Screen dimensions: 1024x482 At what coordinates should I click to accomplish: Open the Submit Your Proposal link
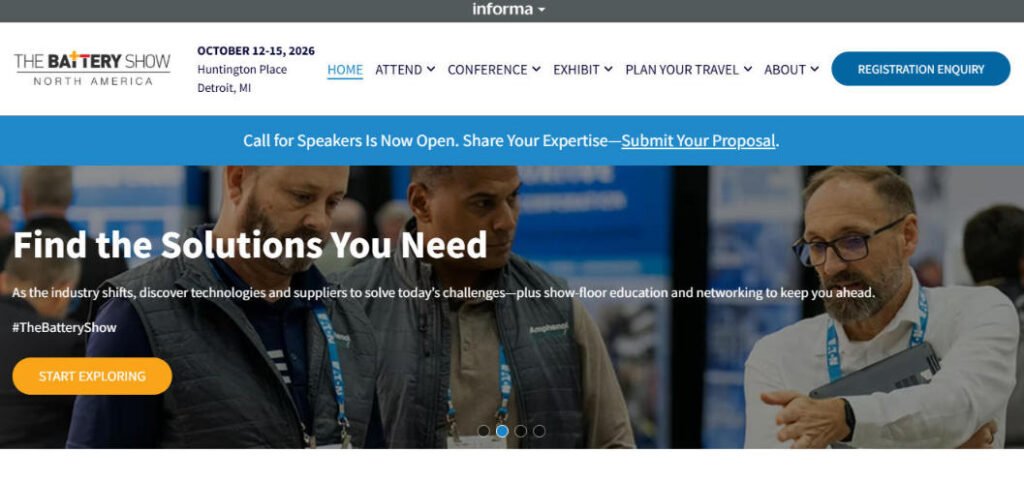click(x=698, y=141)
